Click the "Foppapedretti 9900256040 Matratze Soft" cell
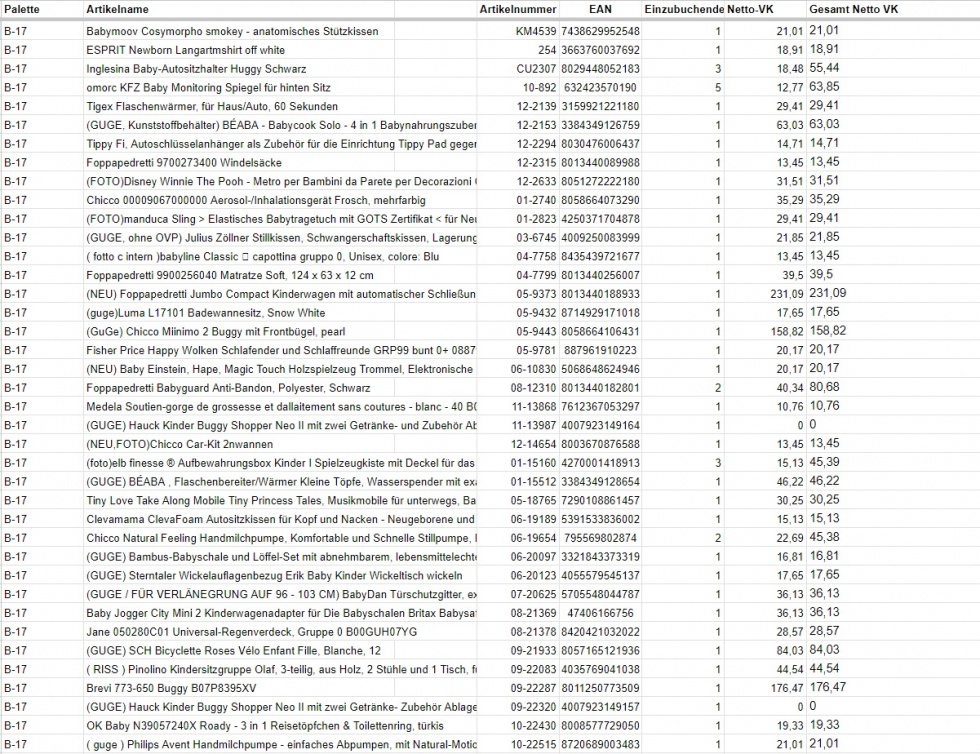The width and height of the screenshot is (980, 754). click(x=230, y=275)
